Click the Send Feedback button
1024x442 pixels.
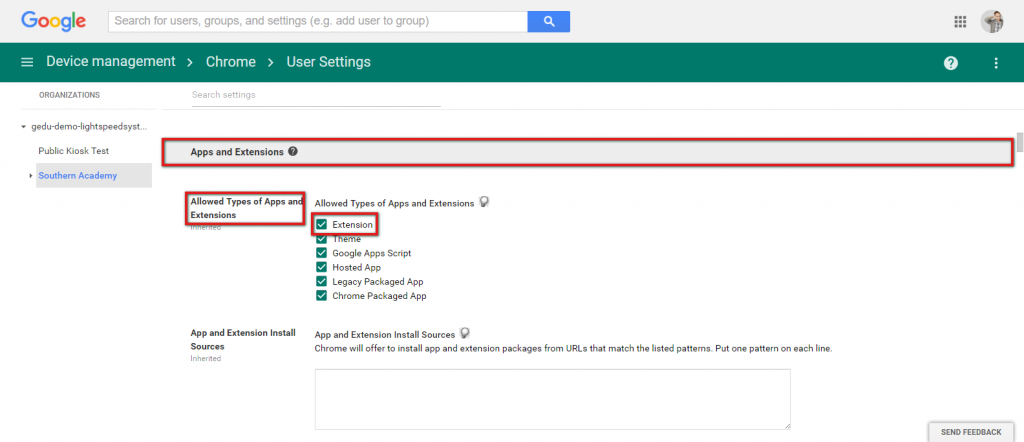[970, 432]
